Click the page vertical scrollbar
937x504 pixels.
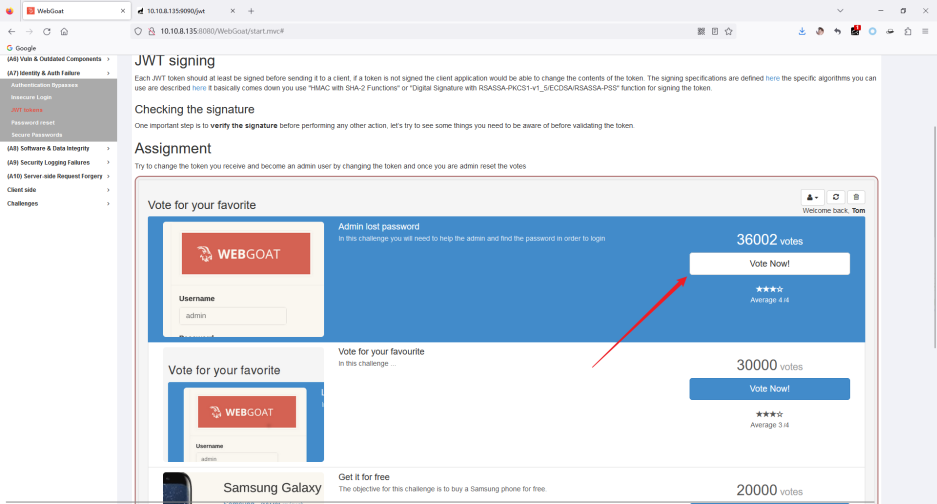(x=935, y=237)
